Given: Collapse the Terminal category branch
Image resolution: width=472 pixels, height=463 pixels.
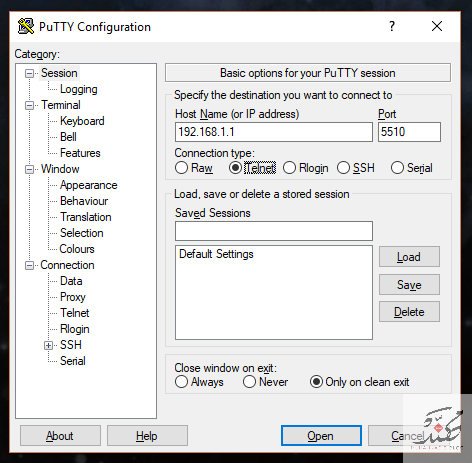Looking at the screenshot, I should [29, 105].
